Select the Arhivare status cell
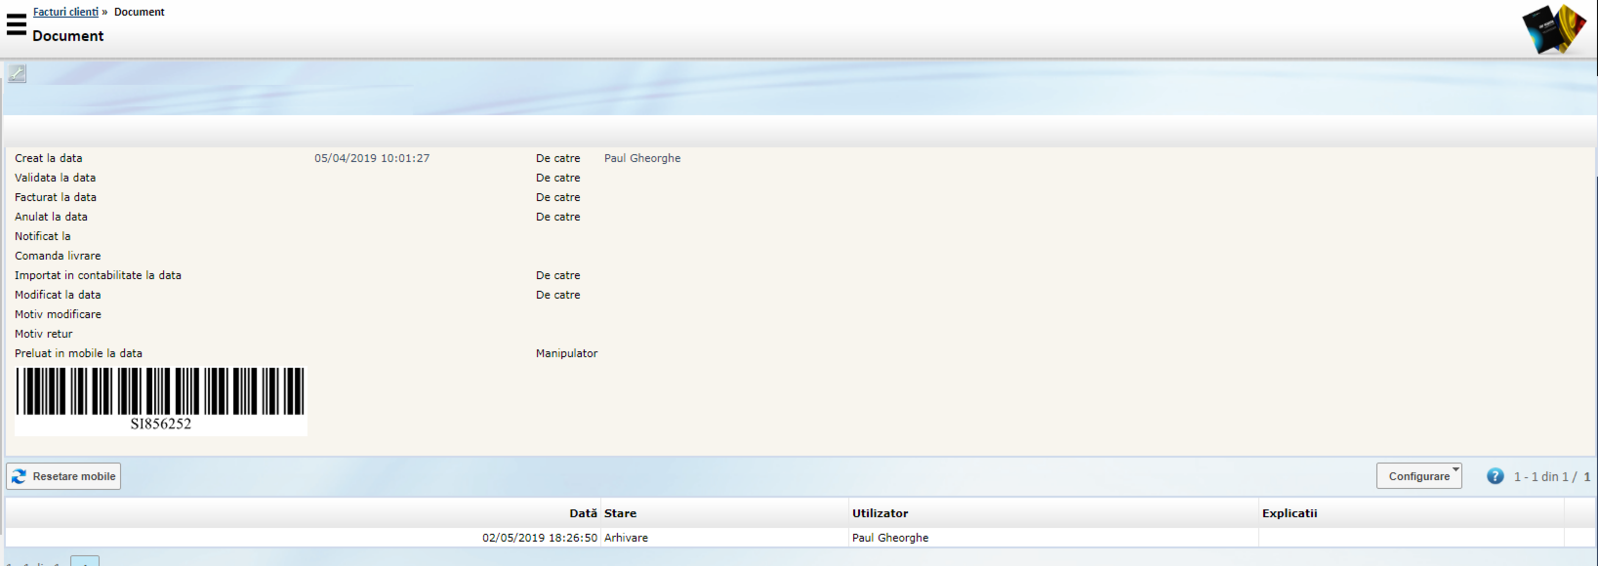Image resolution: width=1598 pixels, height=566 pixels. (626, 538)
